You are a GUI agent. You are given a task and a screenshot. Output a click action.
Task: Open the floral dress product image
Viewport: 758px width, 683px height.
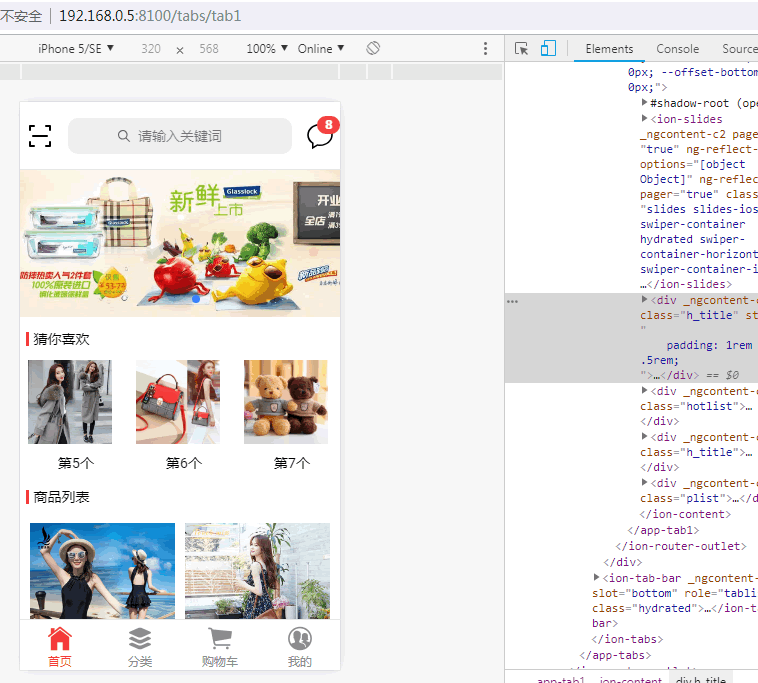tap(257, 571)
